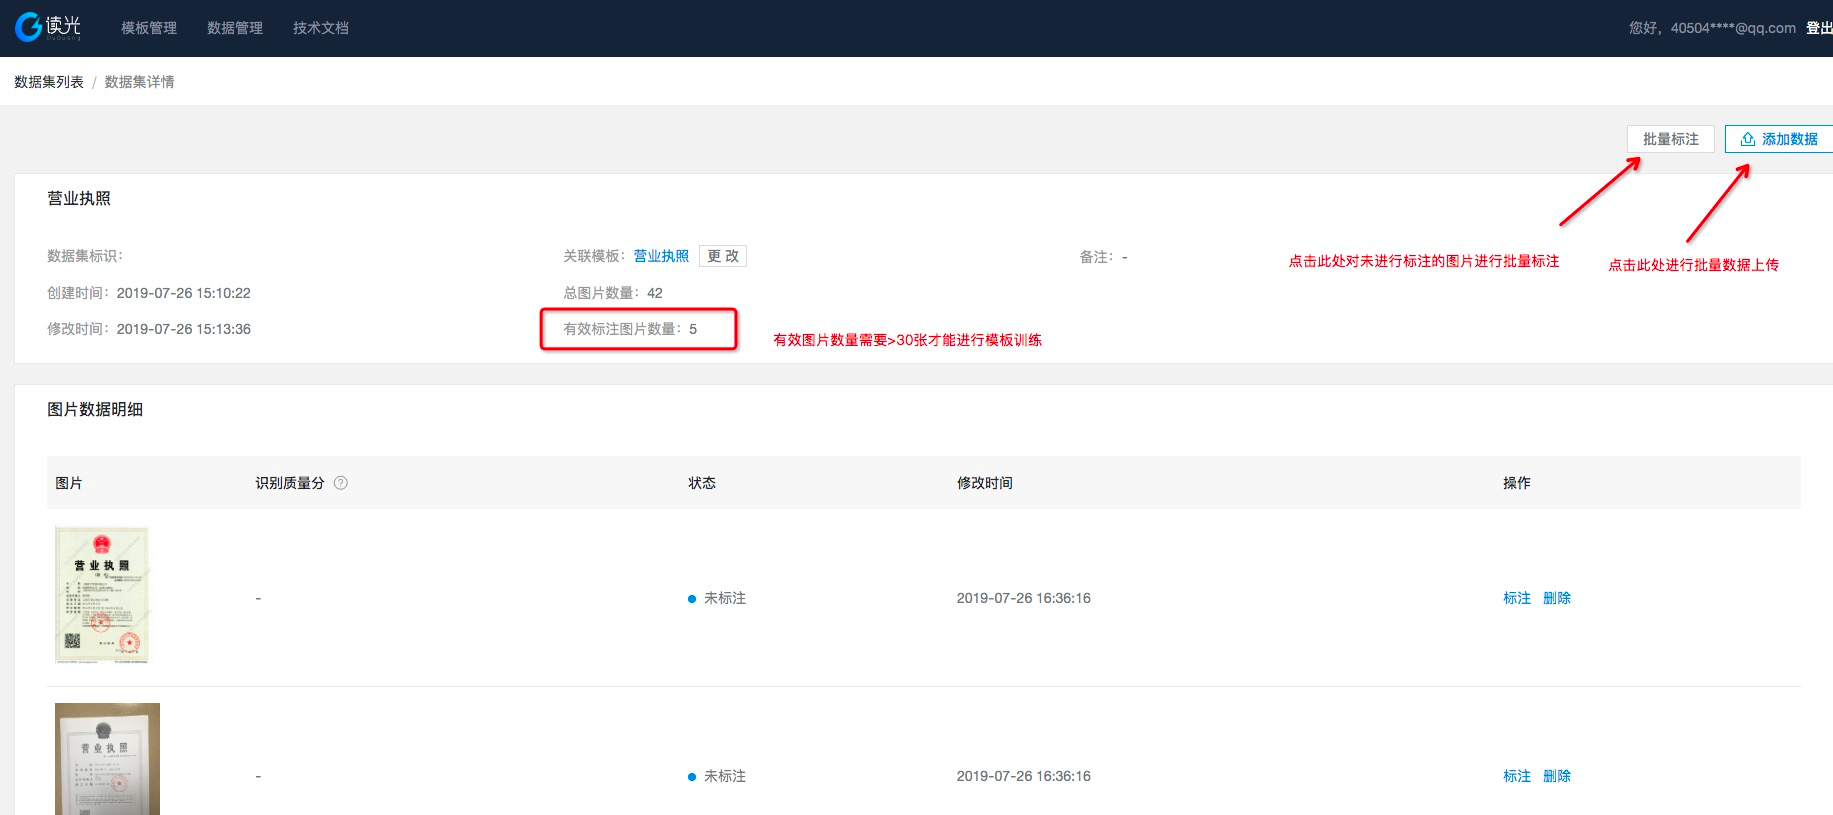Click the 有效标注图片数量: 5 text
The height and width of the screenshot is (815, 1833).
(630, 329)
